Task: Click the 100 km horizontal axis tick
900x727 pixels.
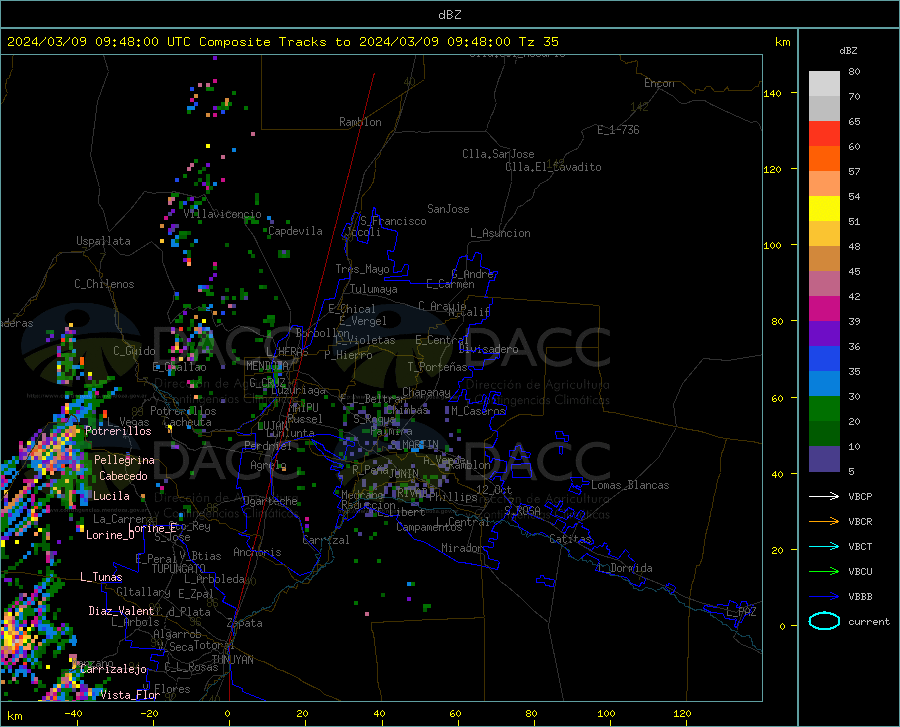Action: pyautogui.click(x=607, y=713)
